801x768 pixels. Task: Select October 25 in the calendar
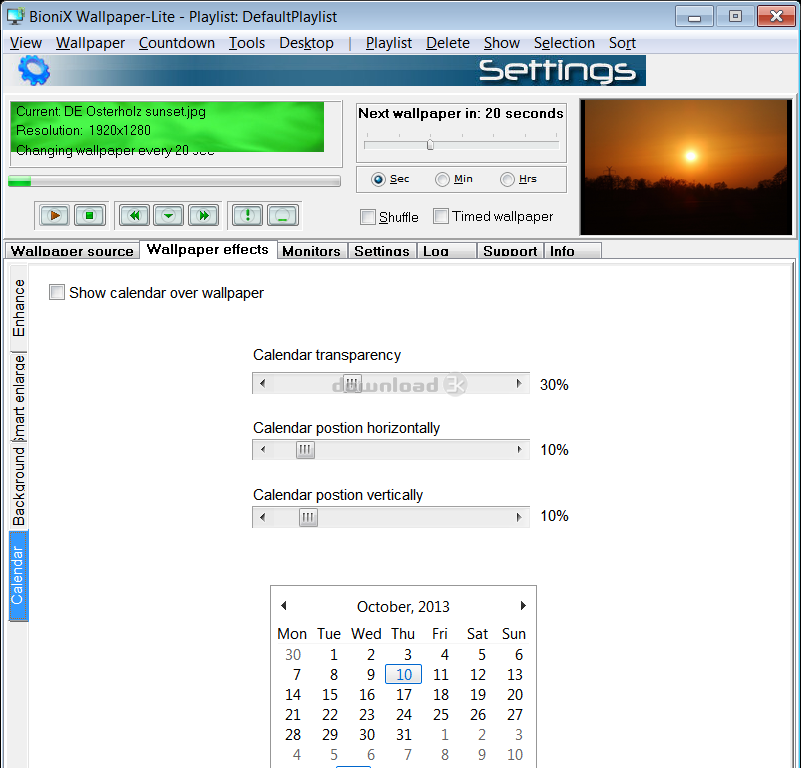(440, 715)
